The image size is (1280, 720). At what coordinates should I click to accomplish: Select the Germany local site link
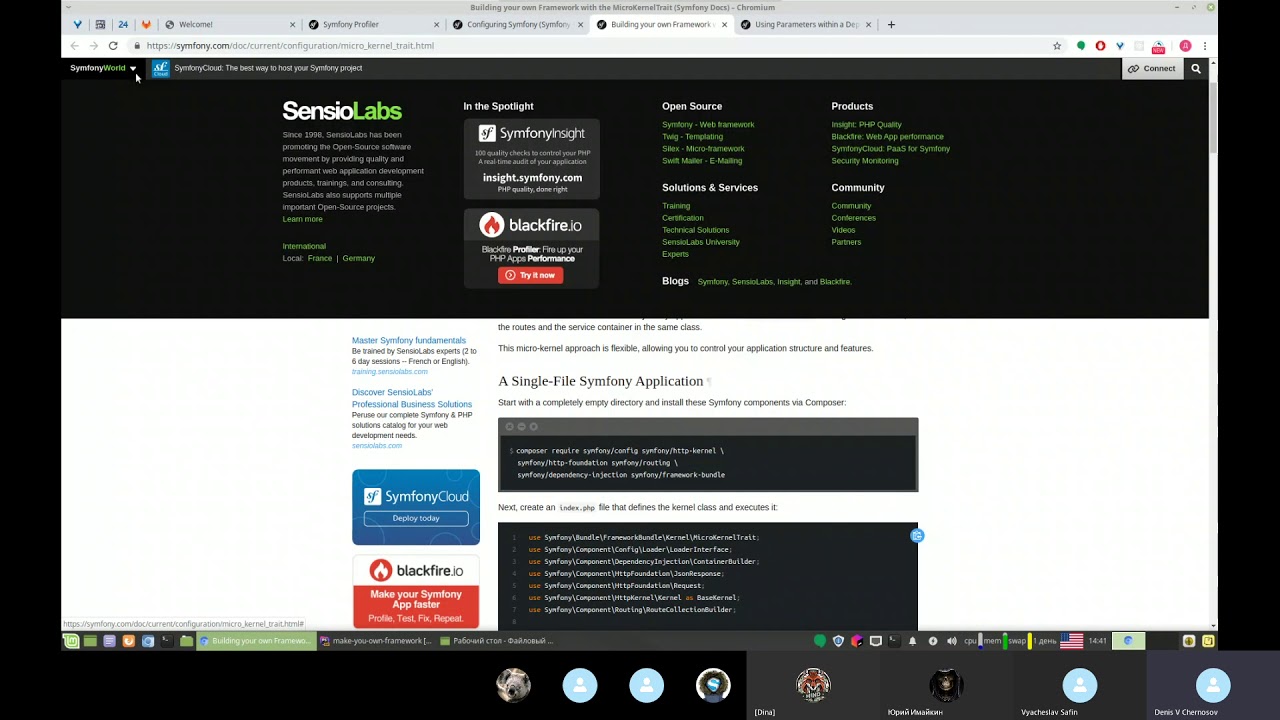point(358,258)
